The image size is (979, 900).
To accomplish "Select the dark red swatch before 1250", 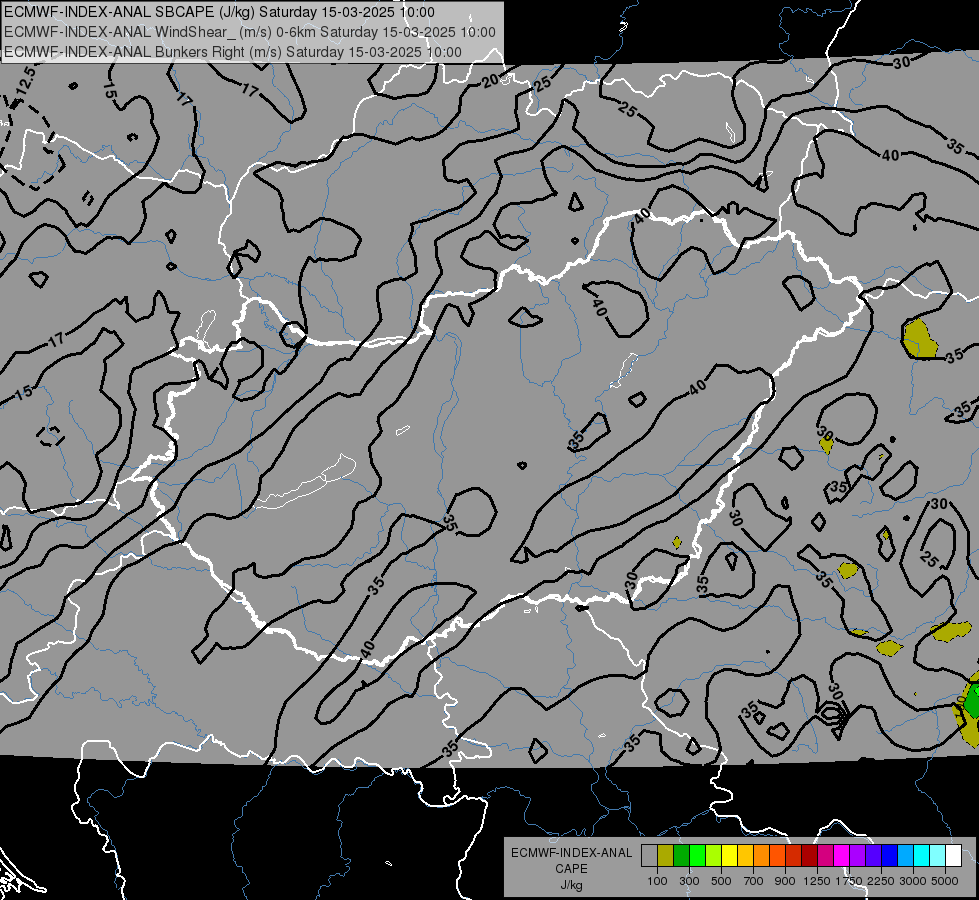I will click(809, 856).
